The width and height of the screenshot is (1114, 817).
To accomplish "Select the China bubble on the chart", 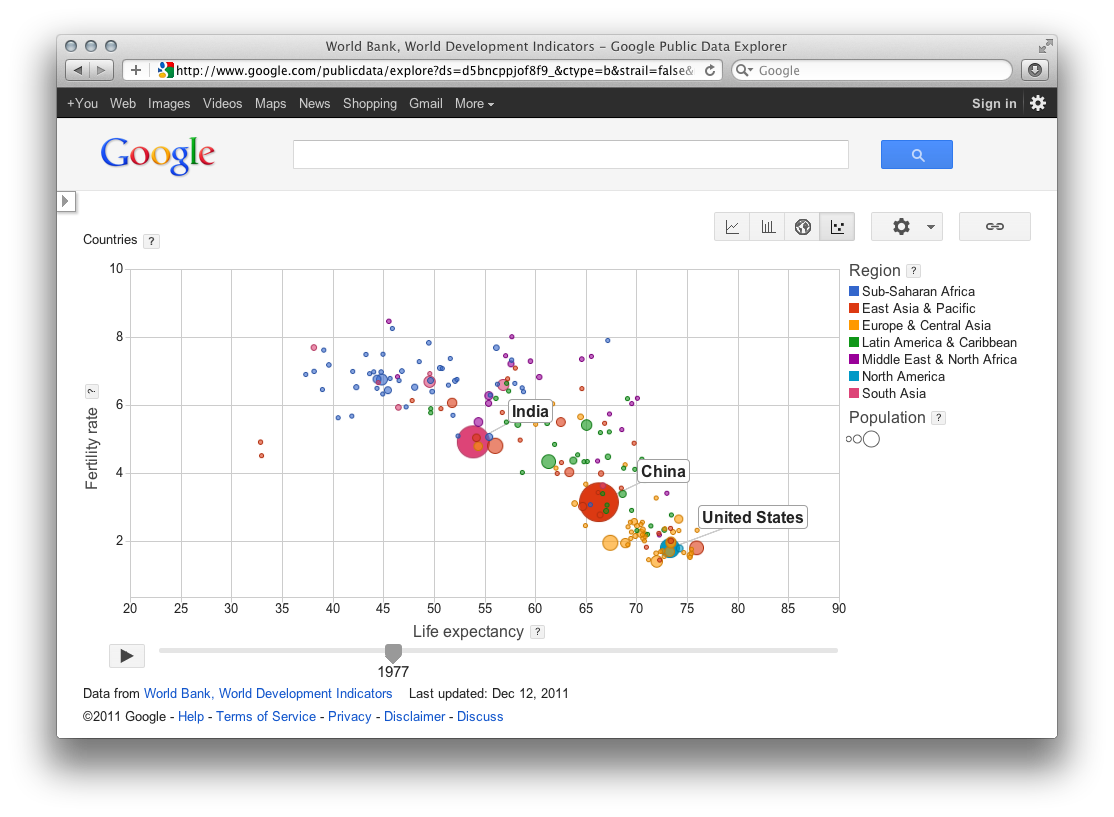I will (x=600, y=502).
